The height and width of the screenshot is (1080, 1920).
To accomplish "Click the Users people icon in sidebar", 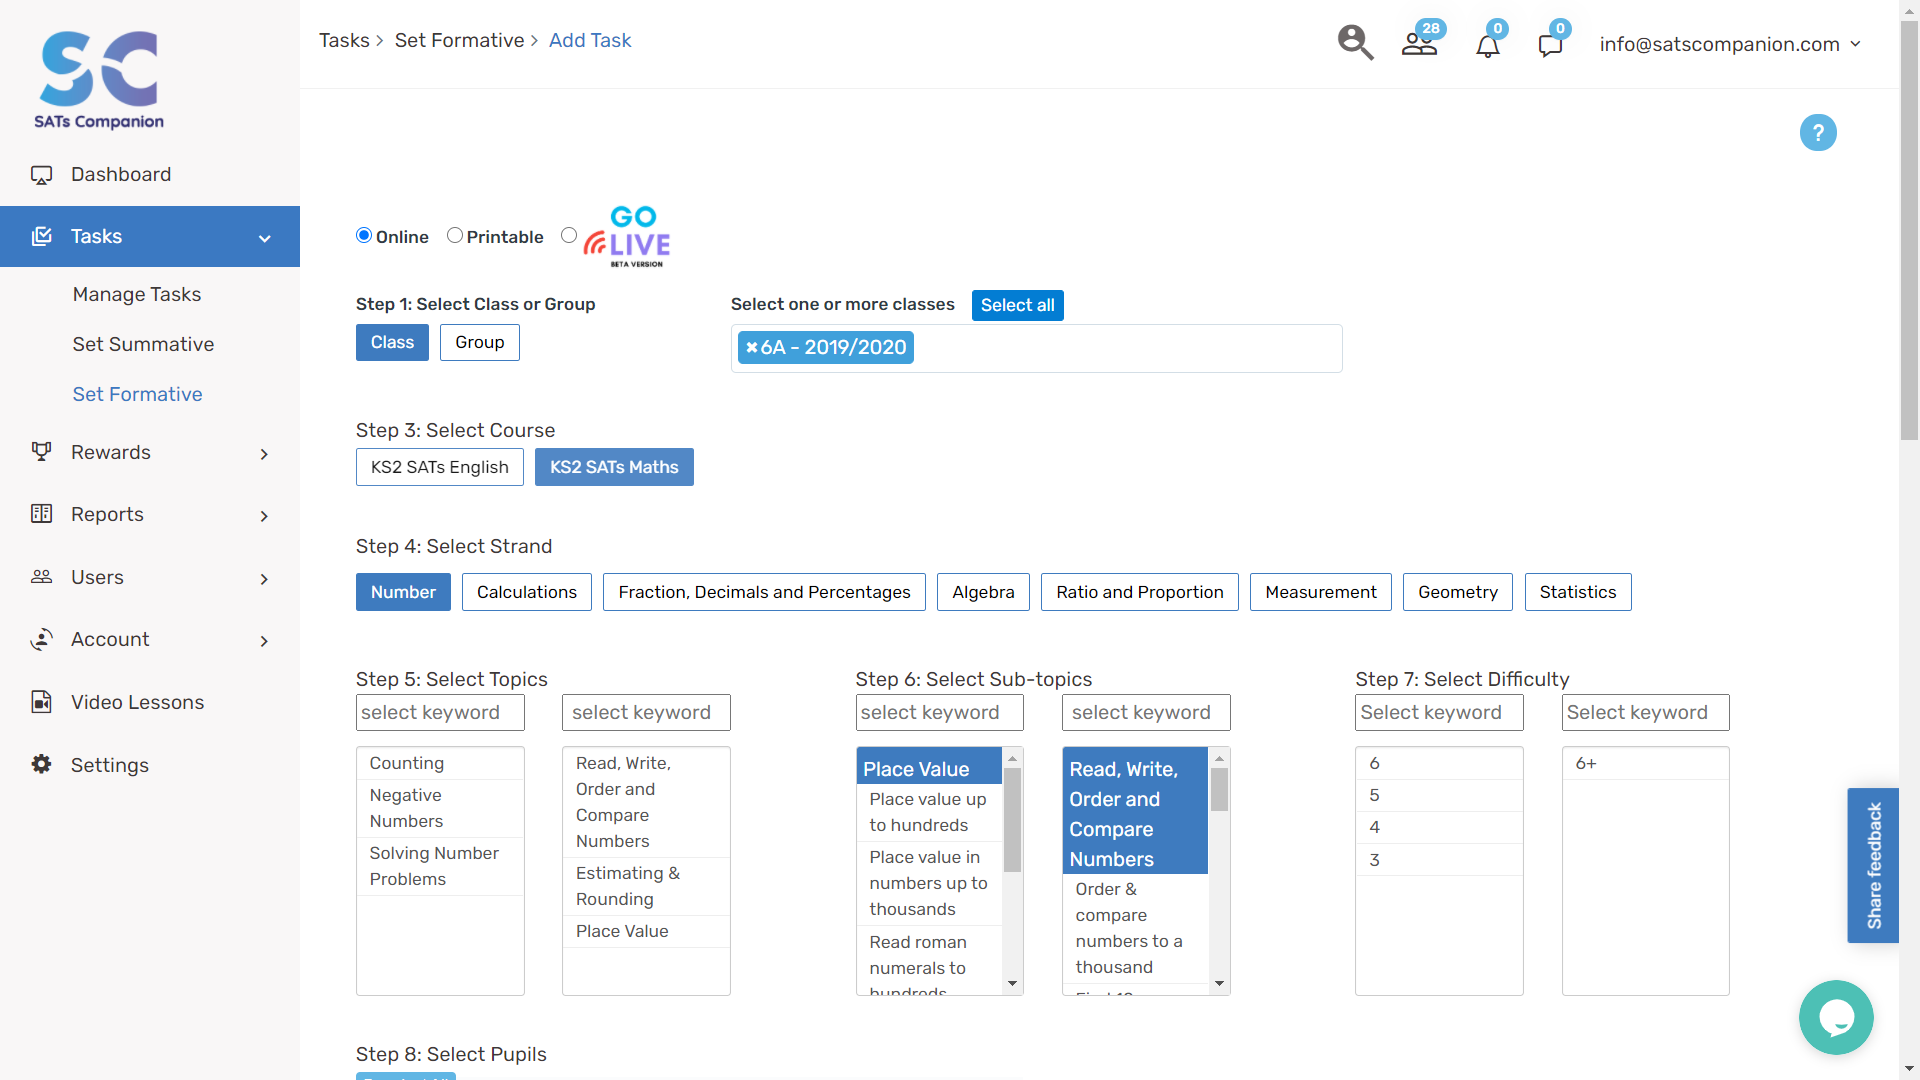I will [x=41, y=577].
